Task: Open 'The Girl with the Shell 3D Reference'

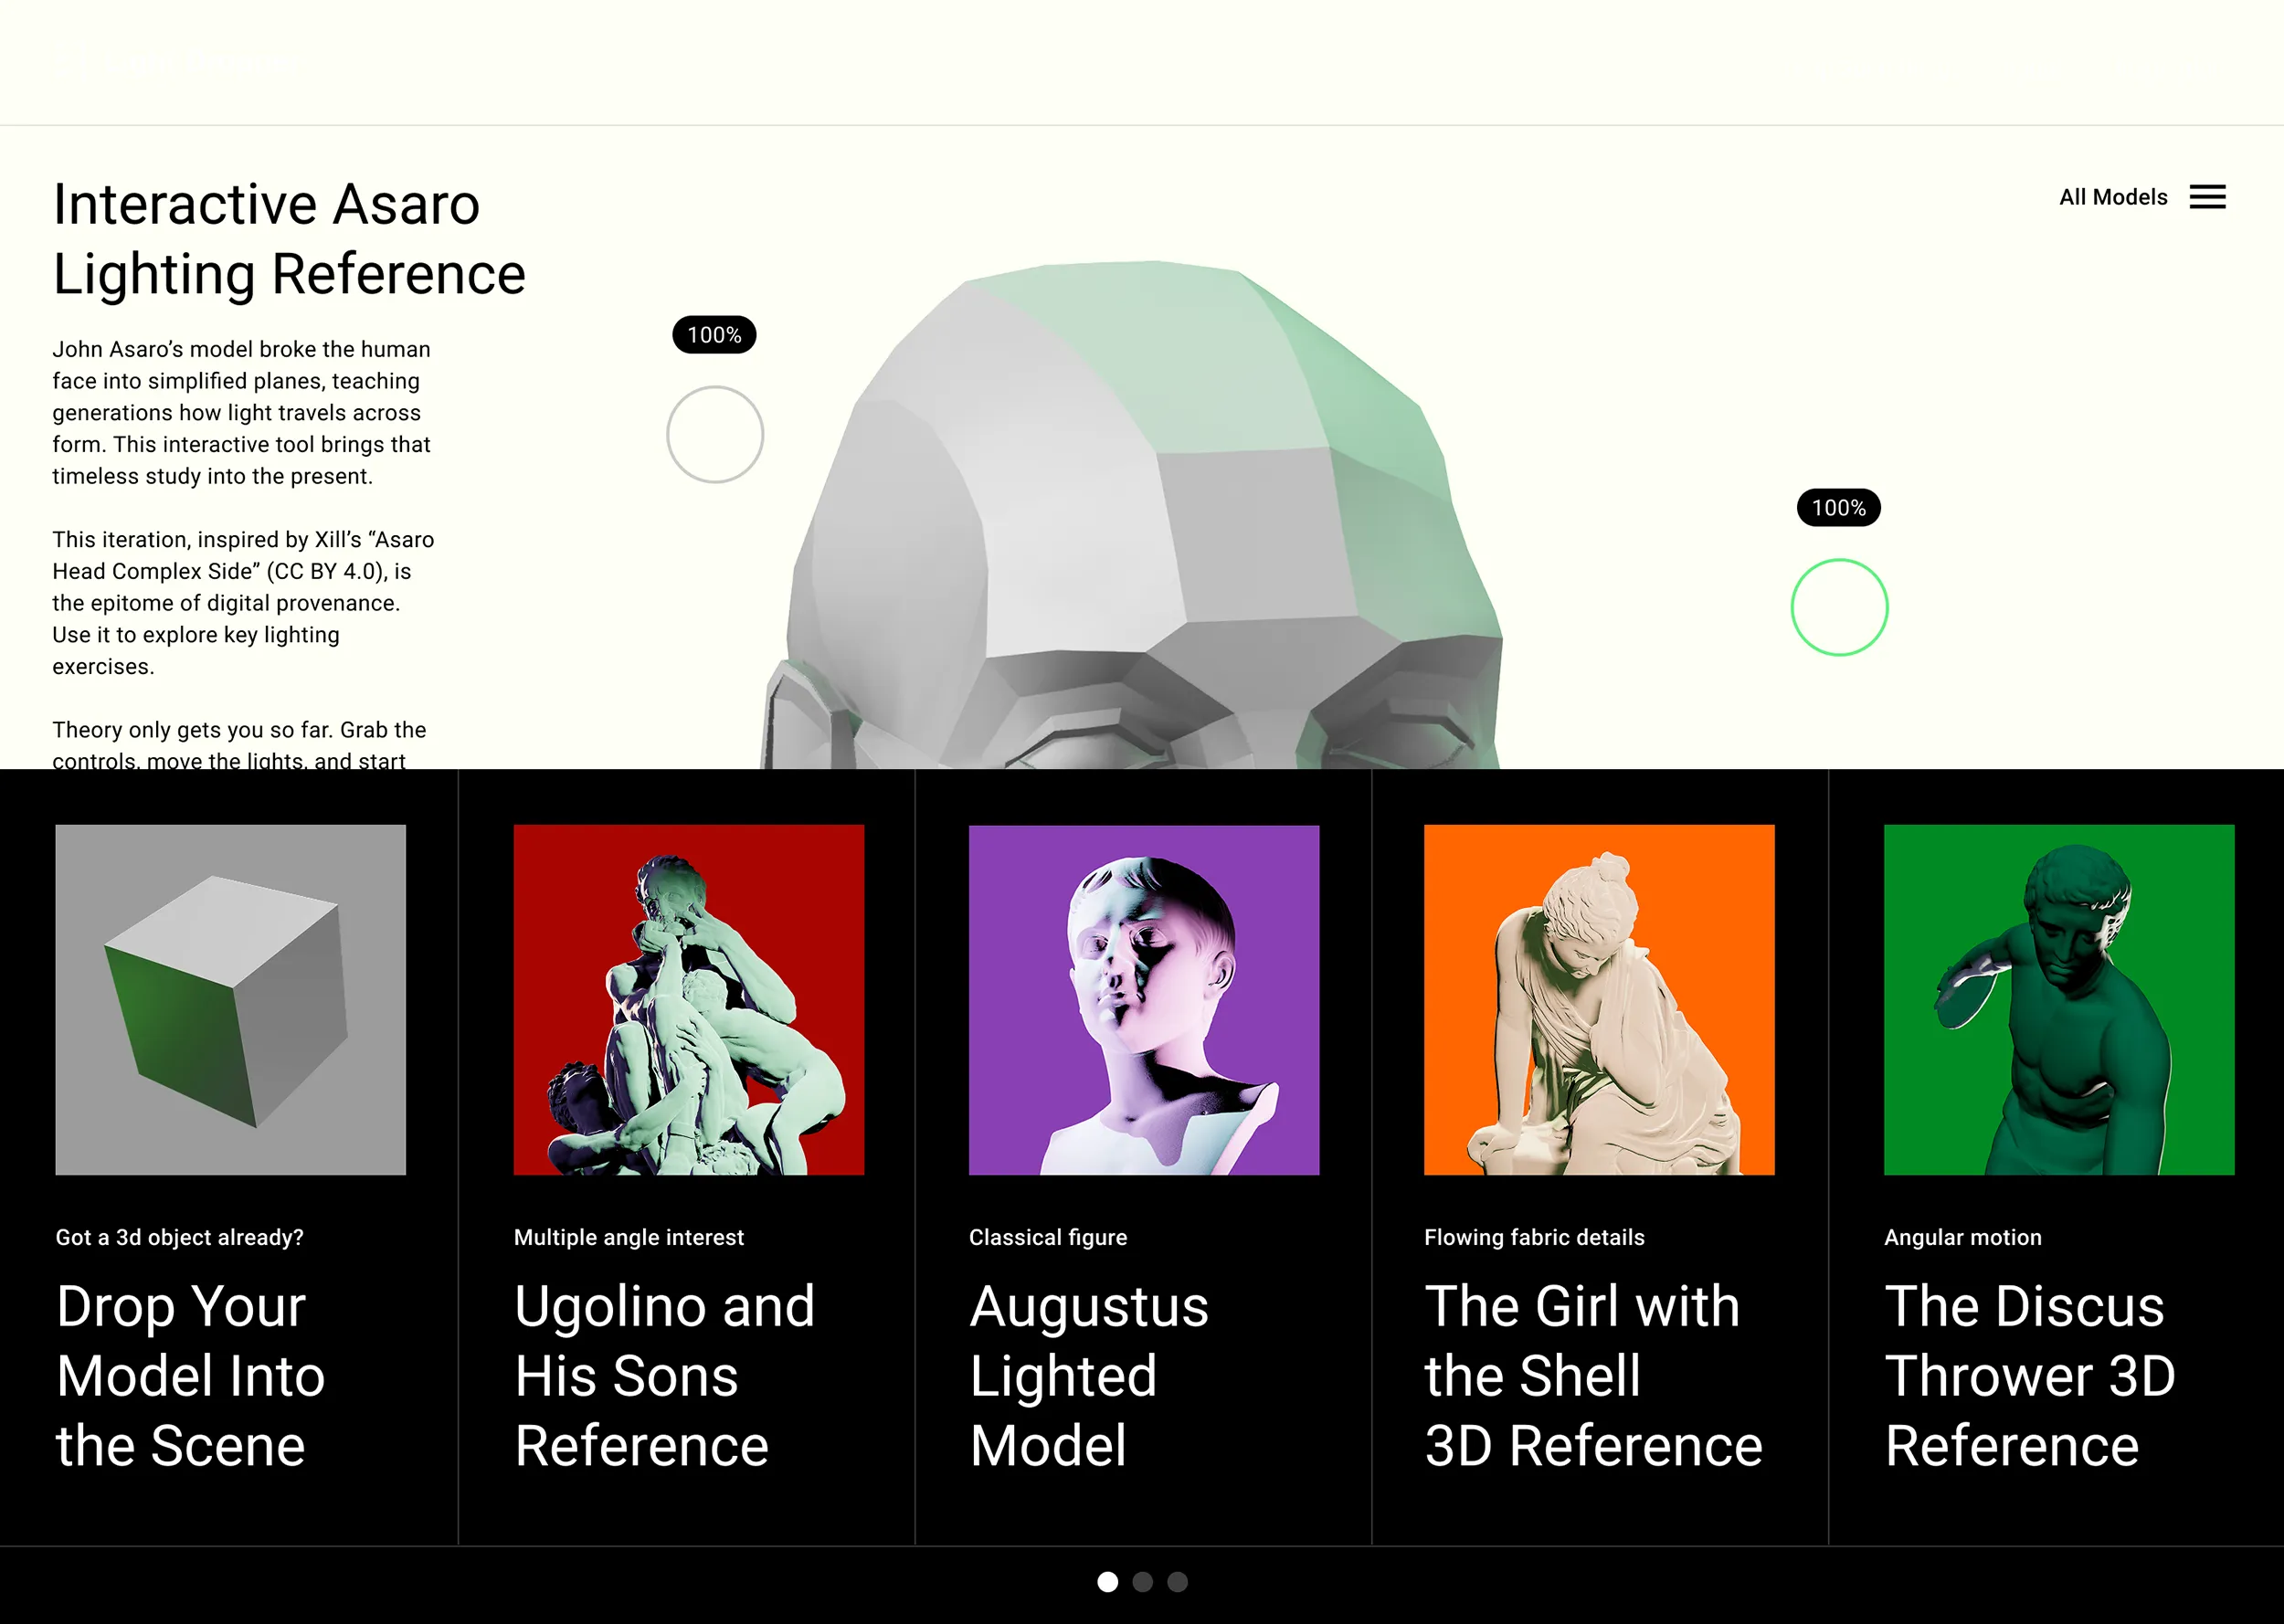Action: click(x=1594, y=1375)
